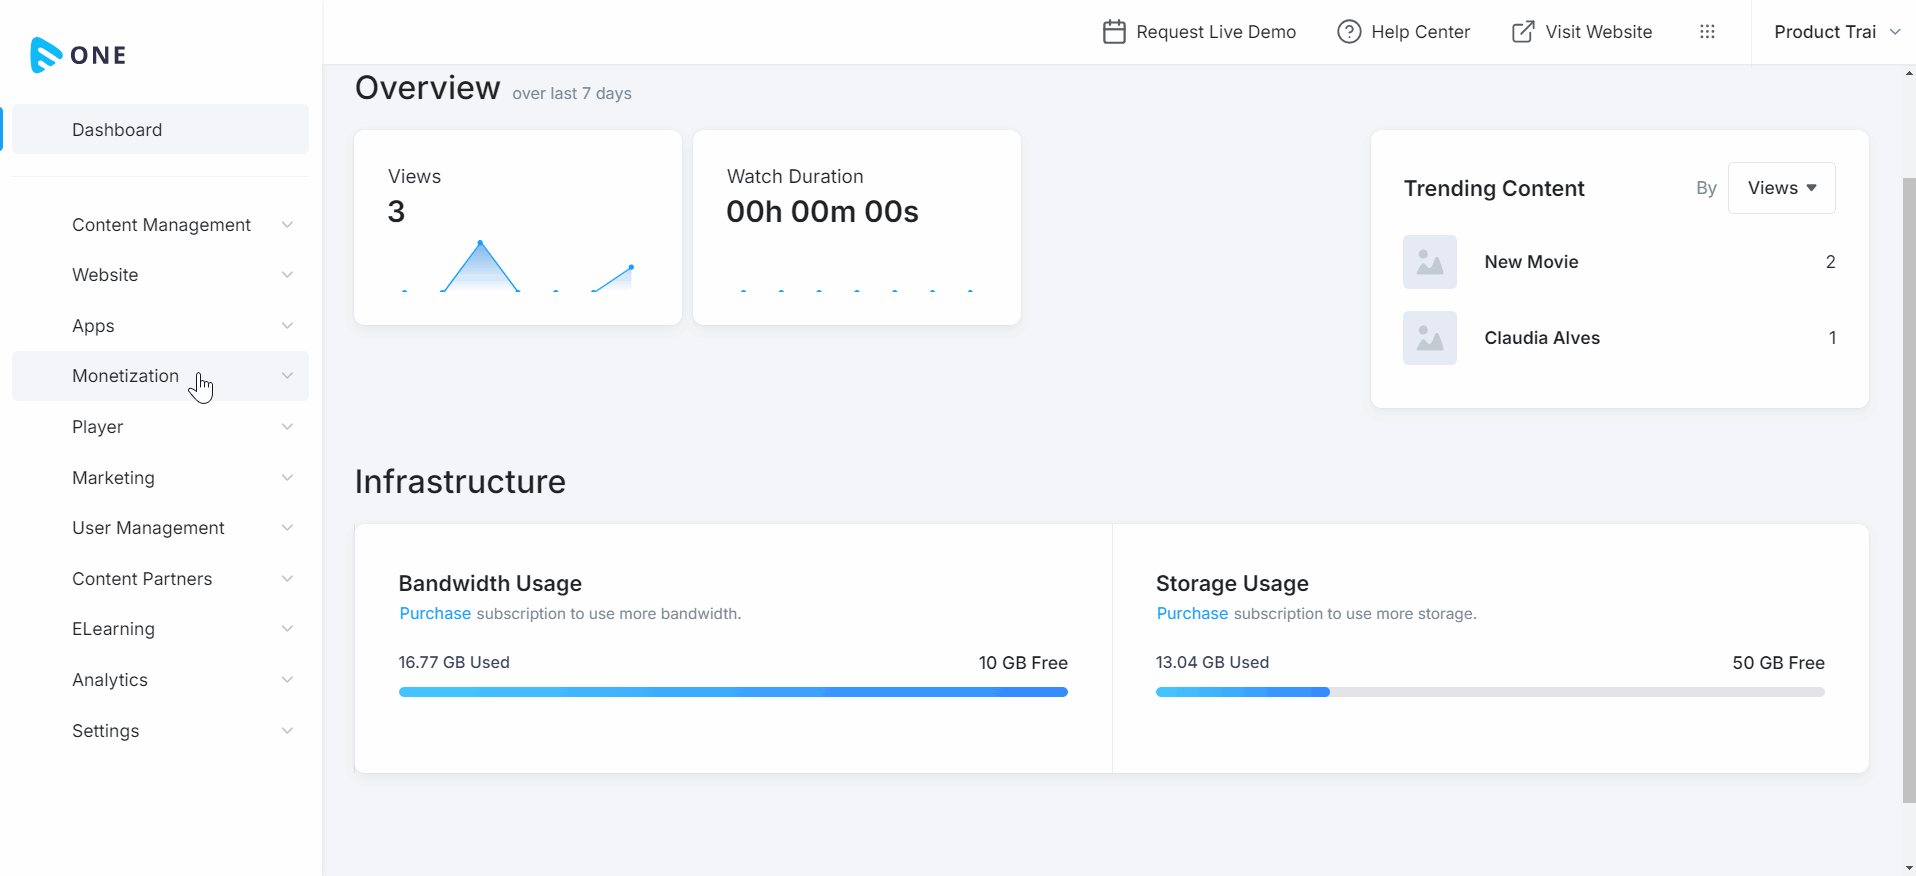Viewport: 1916px width, 876px height.
Task: Click the Views chart peak point
Action: (x=481, y=243)
